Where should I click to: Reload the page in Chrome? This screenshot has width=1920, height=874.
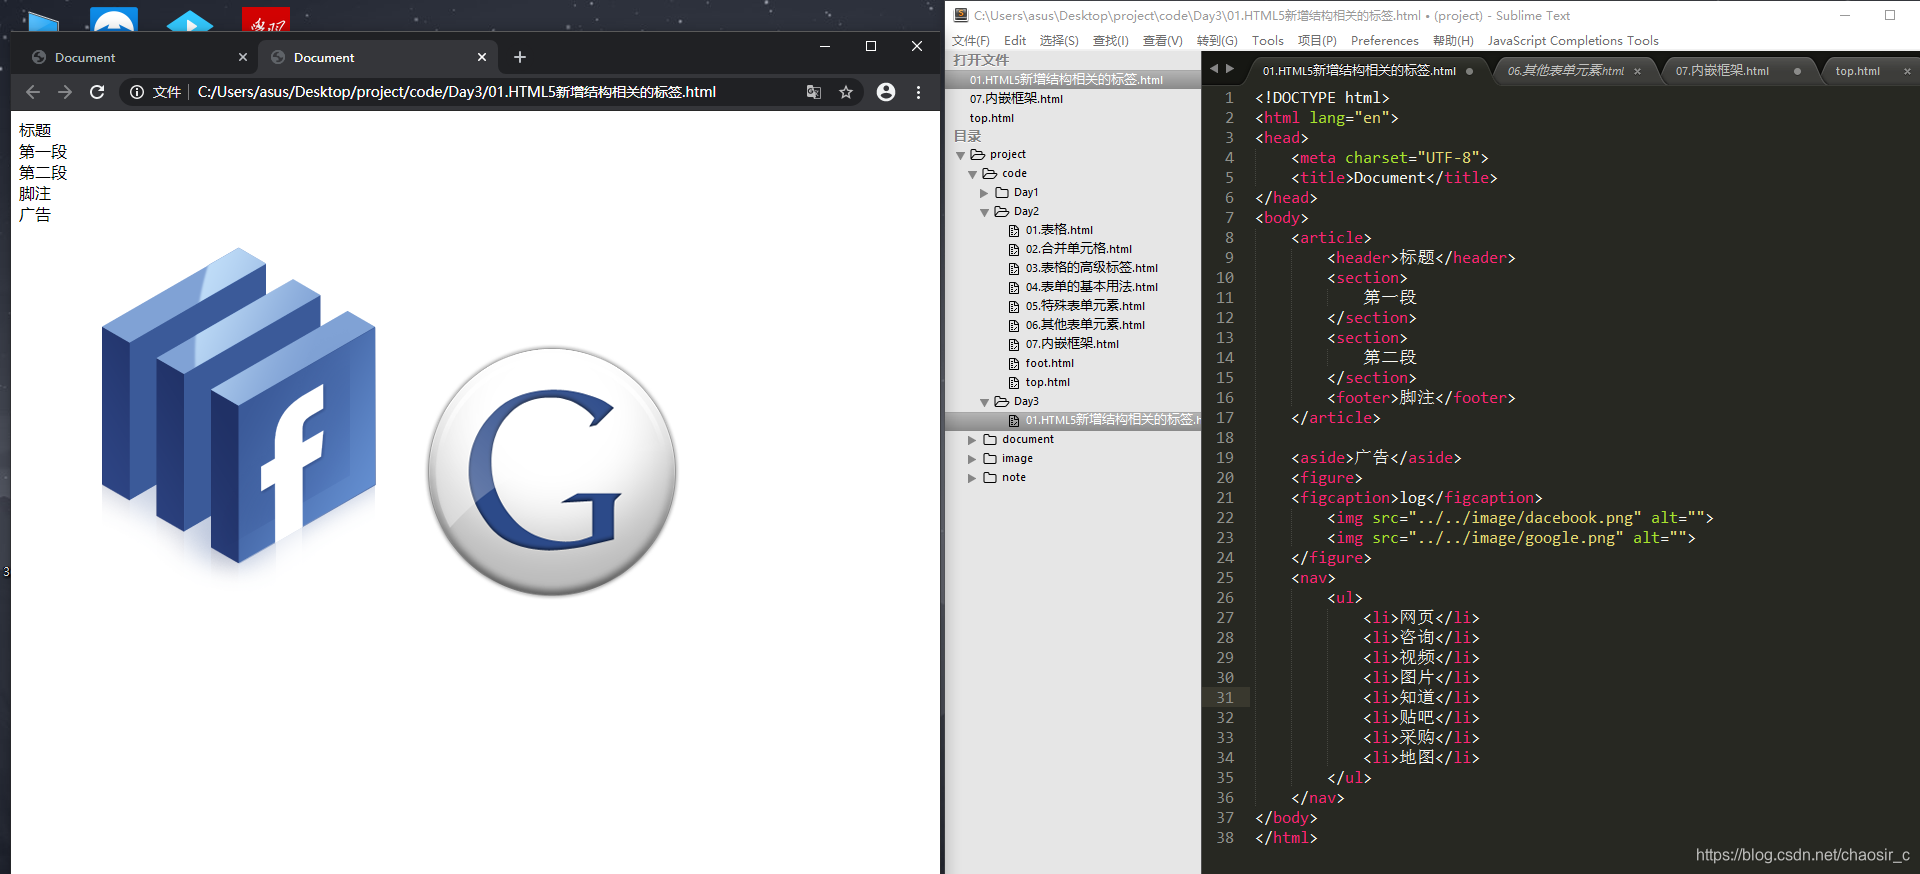coord(97,92)
